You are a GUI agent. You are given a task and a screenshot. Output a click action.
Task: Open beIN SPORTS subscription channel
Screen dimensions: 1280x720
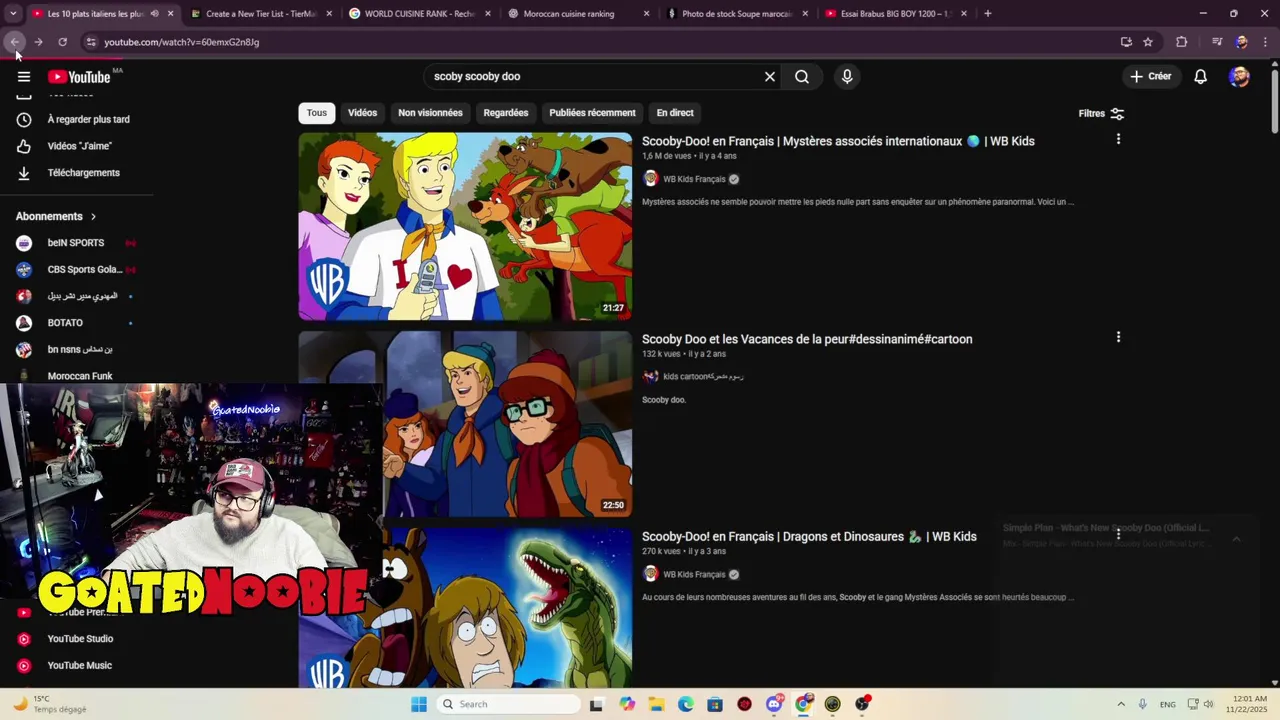(76, 243)
